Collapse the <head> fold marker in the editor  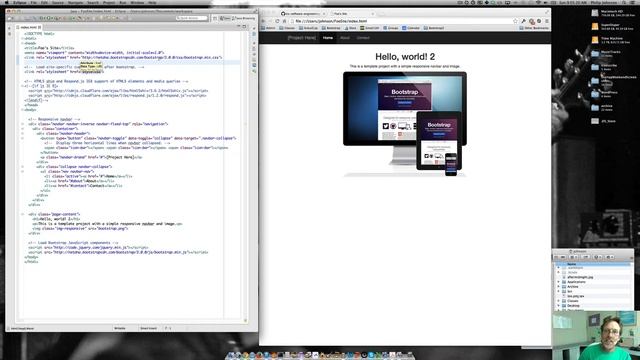pyautogui.click(x=22, y=43)
